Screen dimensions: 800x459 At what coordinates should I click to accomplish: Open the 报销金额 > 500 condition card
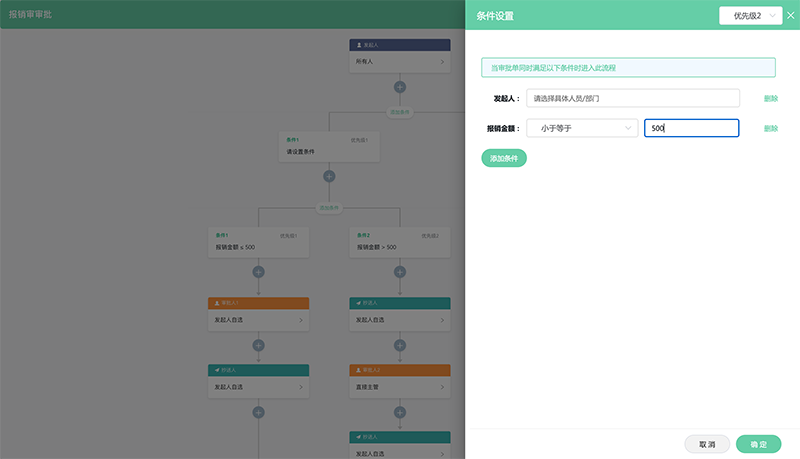click(400, 241)
